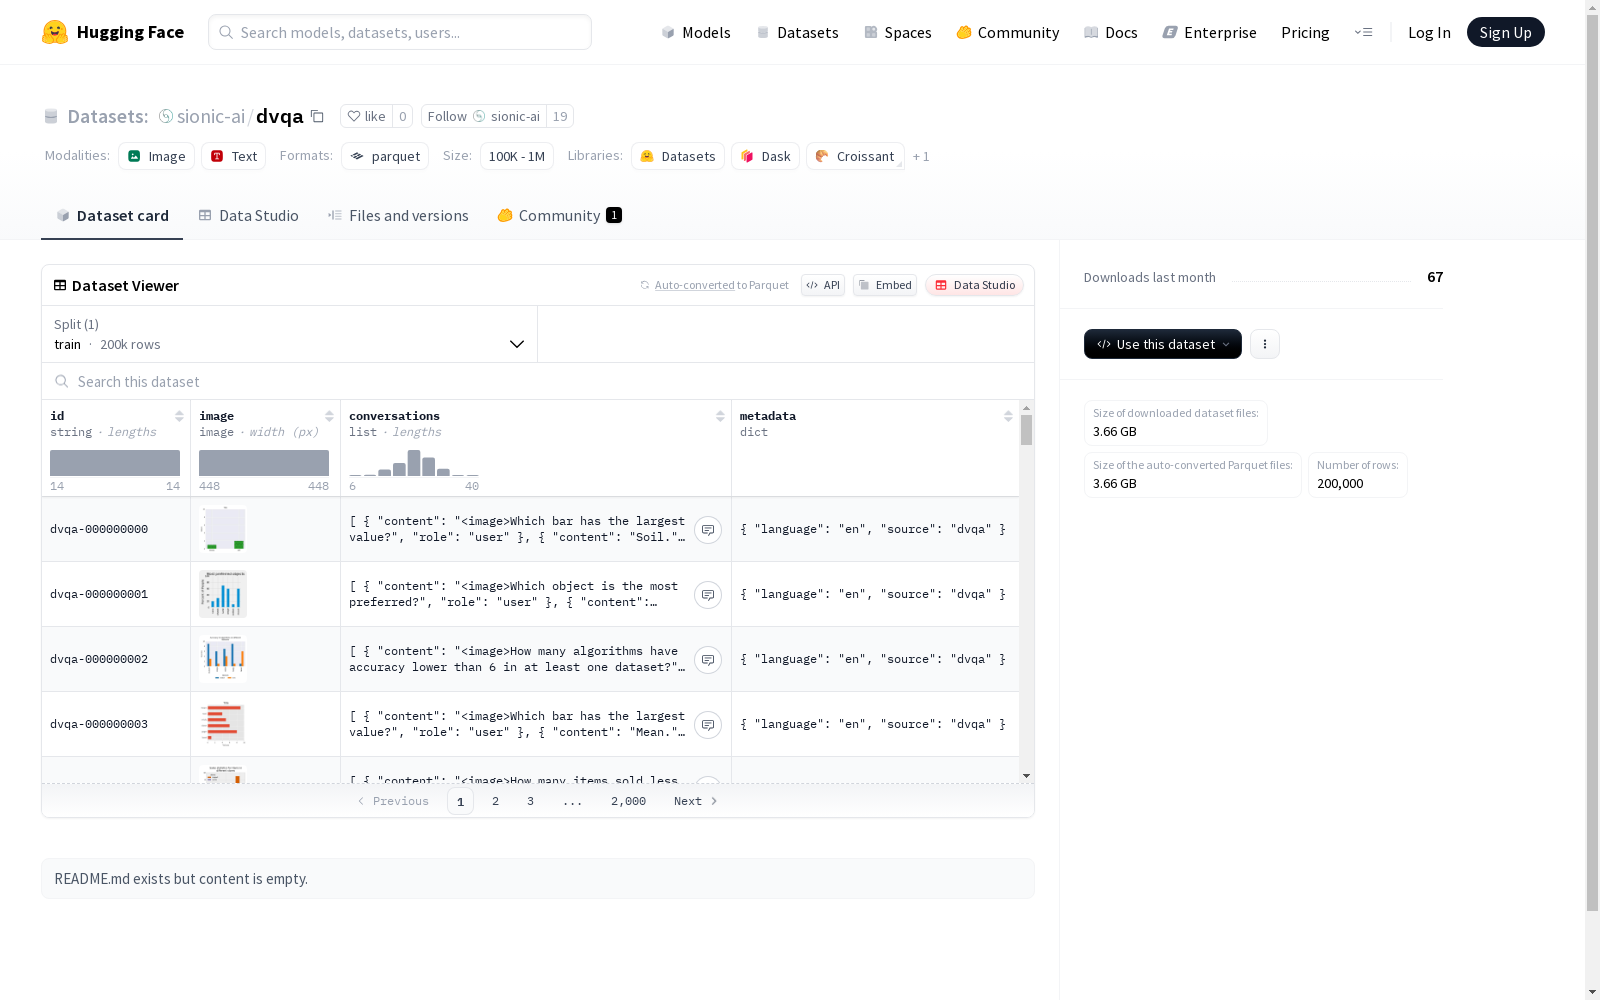Open conversation viewer icon for dvqa-000000002
The height and width of the screenshot is (1000, 1600).
[708, 660]
